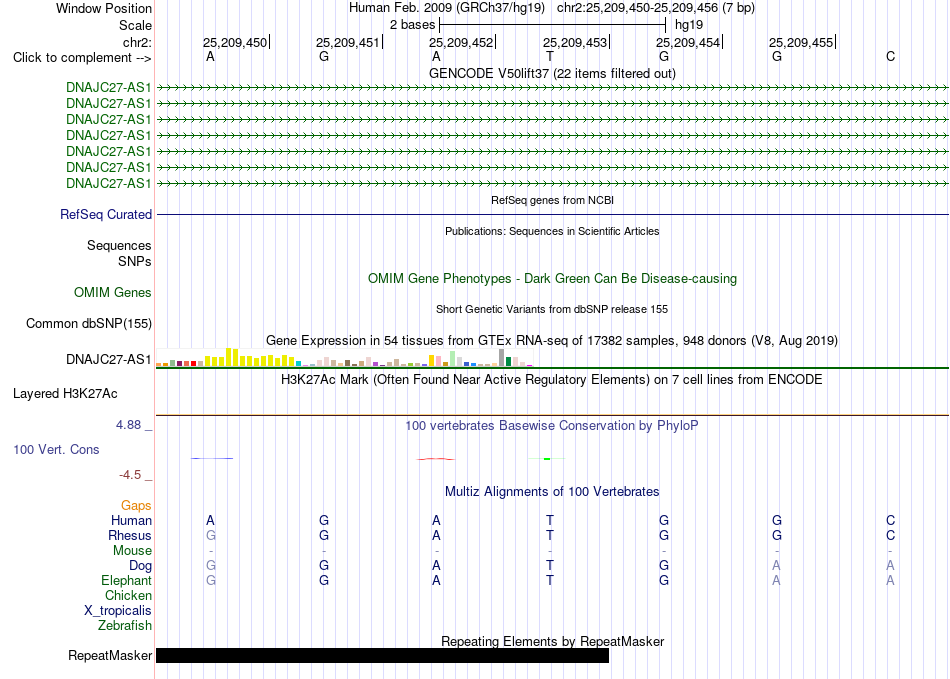Click the Mouse alignment row label
950x679 pixels.
(x=132, y=551)
